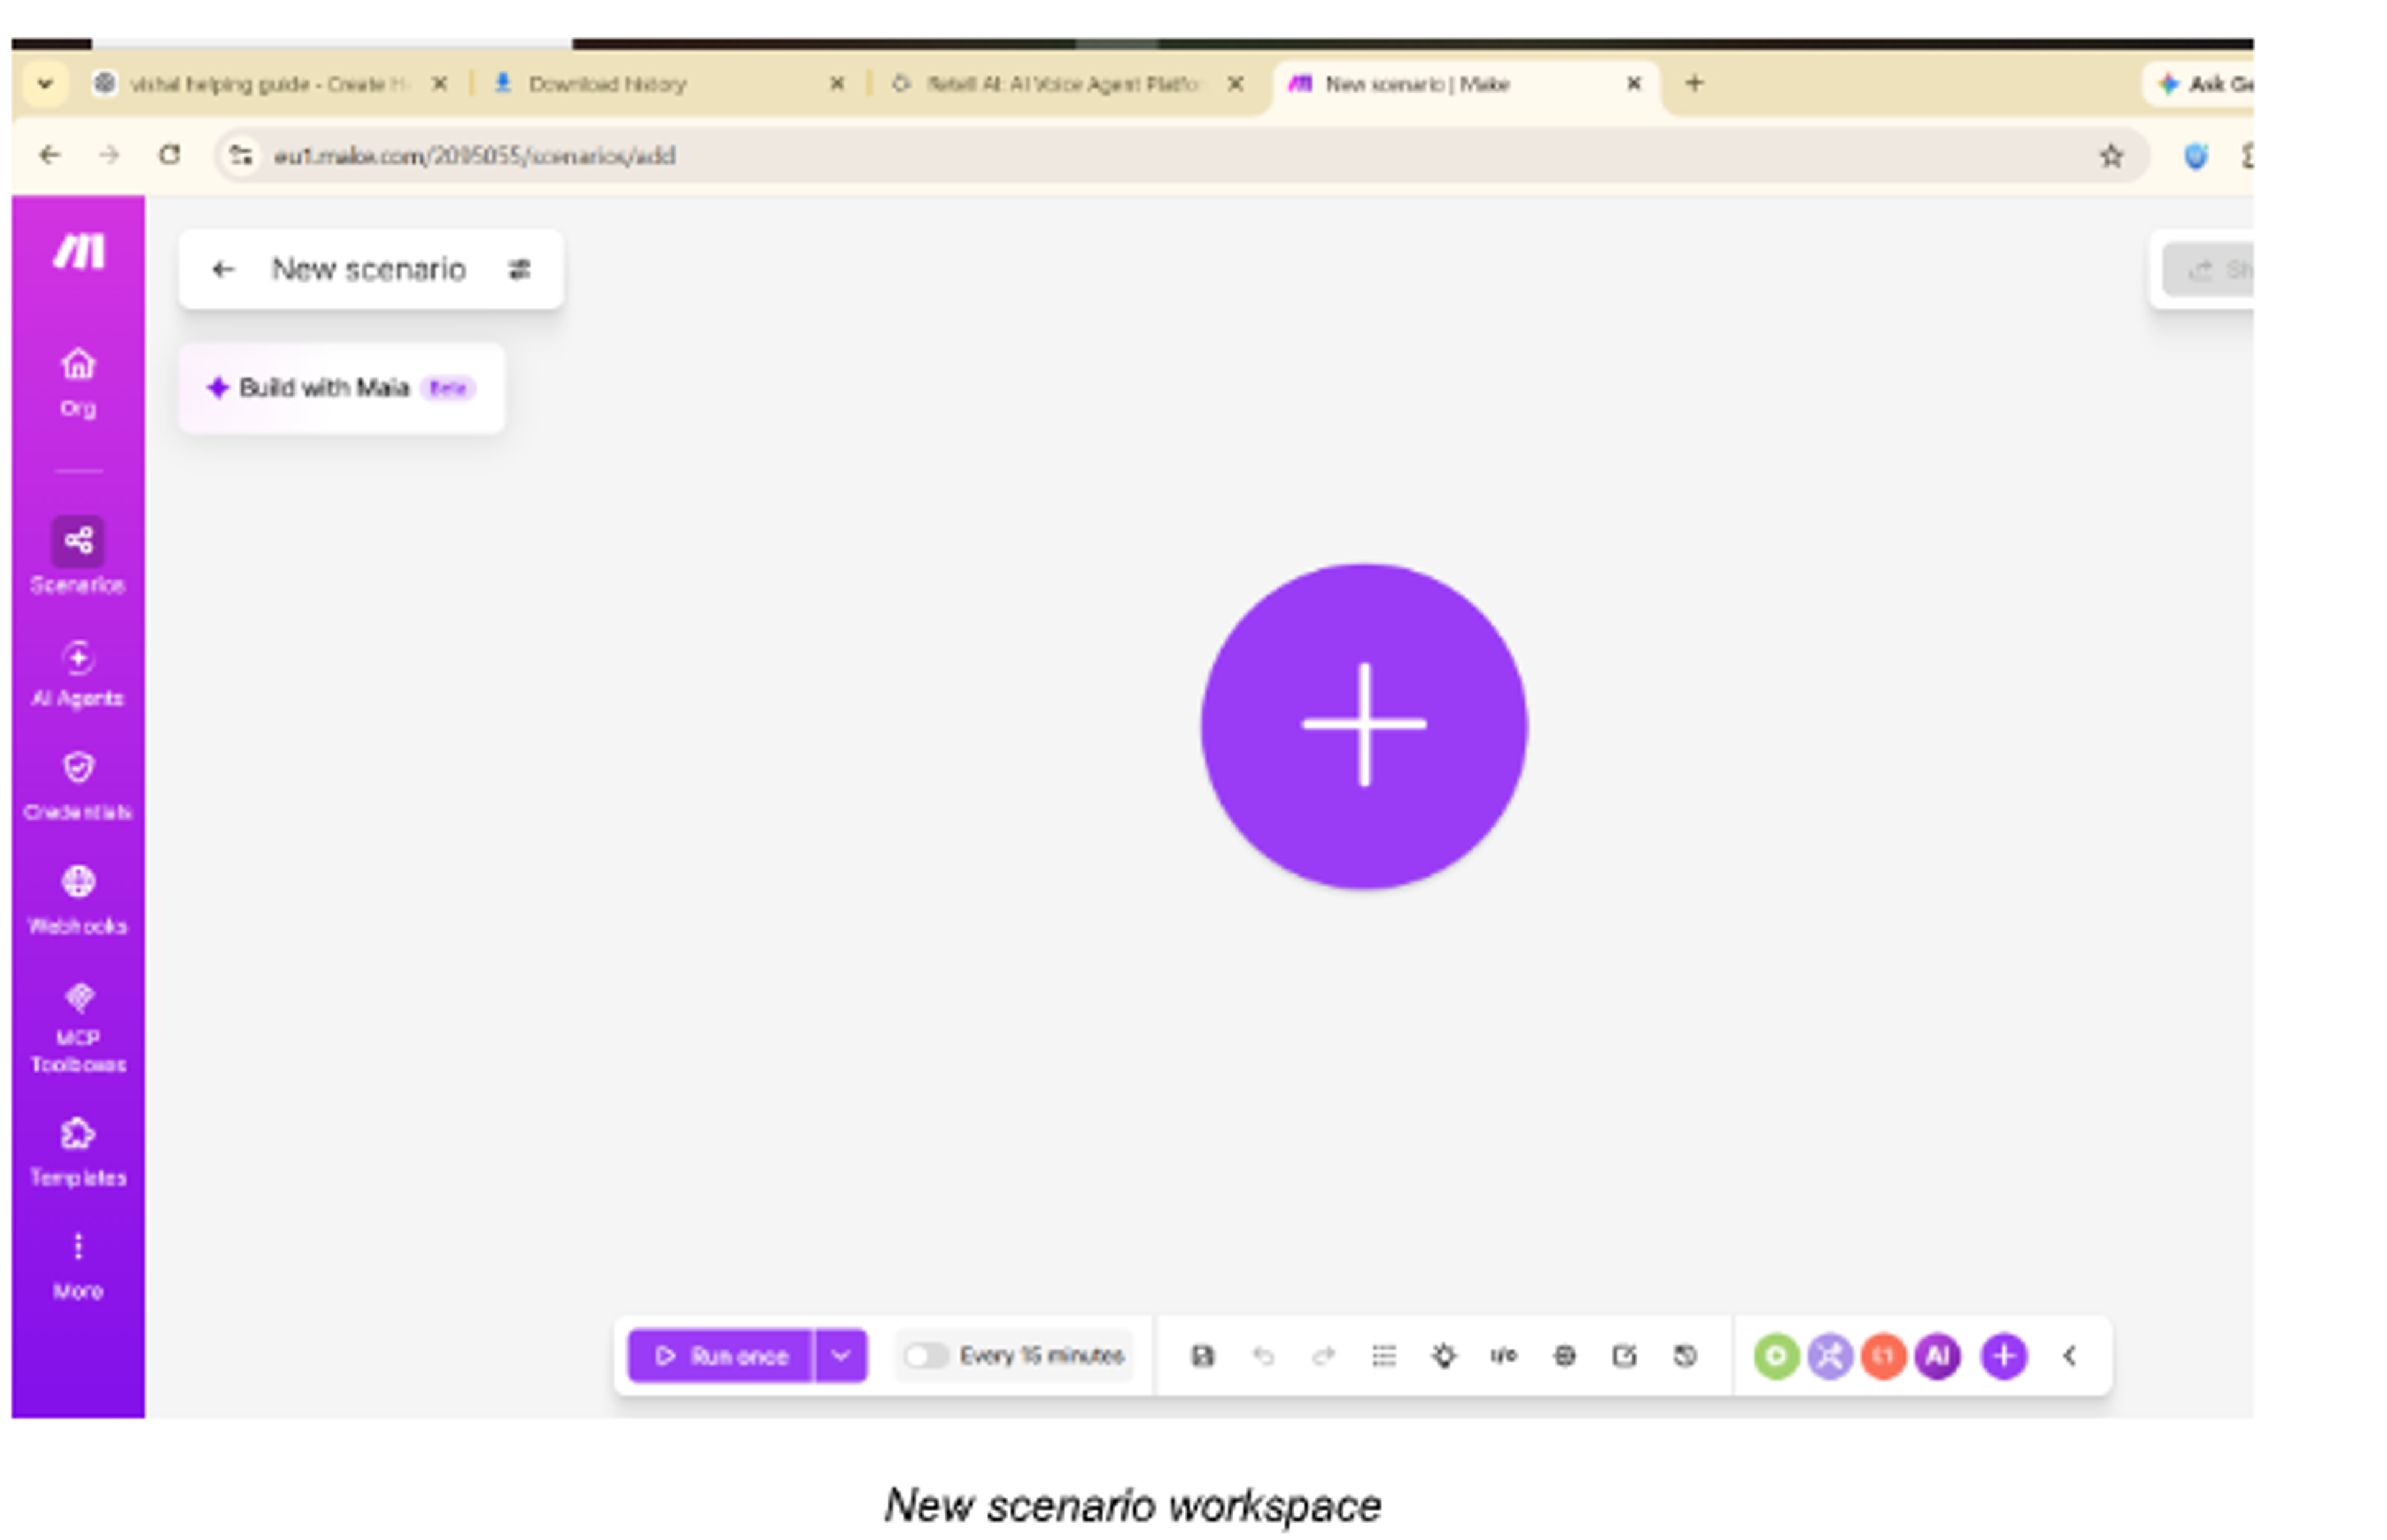Expand the Run once dropdown arrow
Image resolution: width=2387 pixels, height=1540 pixels.
[x=841, y=1355]
